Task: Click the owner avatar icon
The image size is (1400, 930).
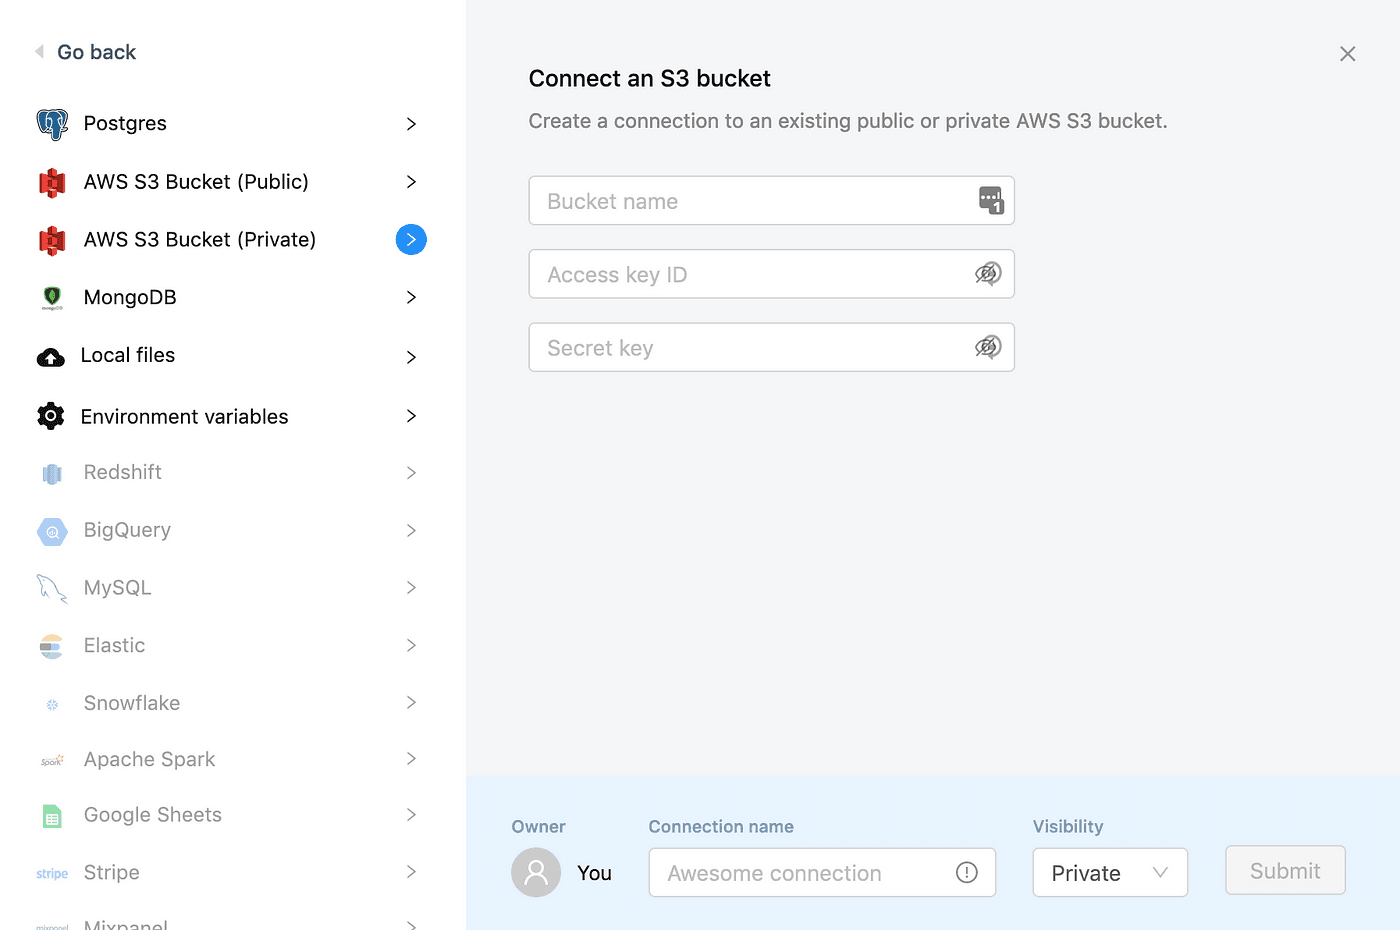Action: (x=536, y=872)
